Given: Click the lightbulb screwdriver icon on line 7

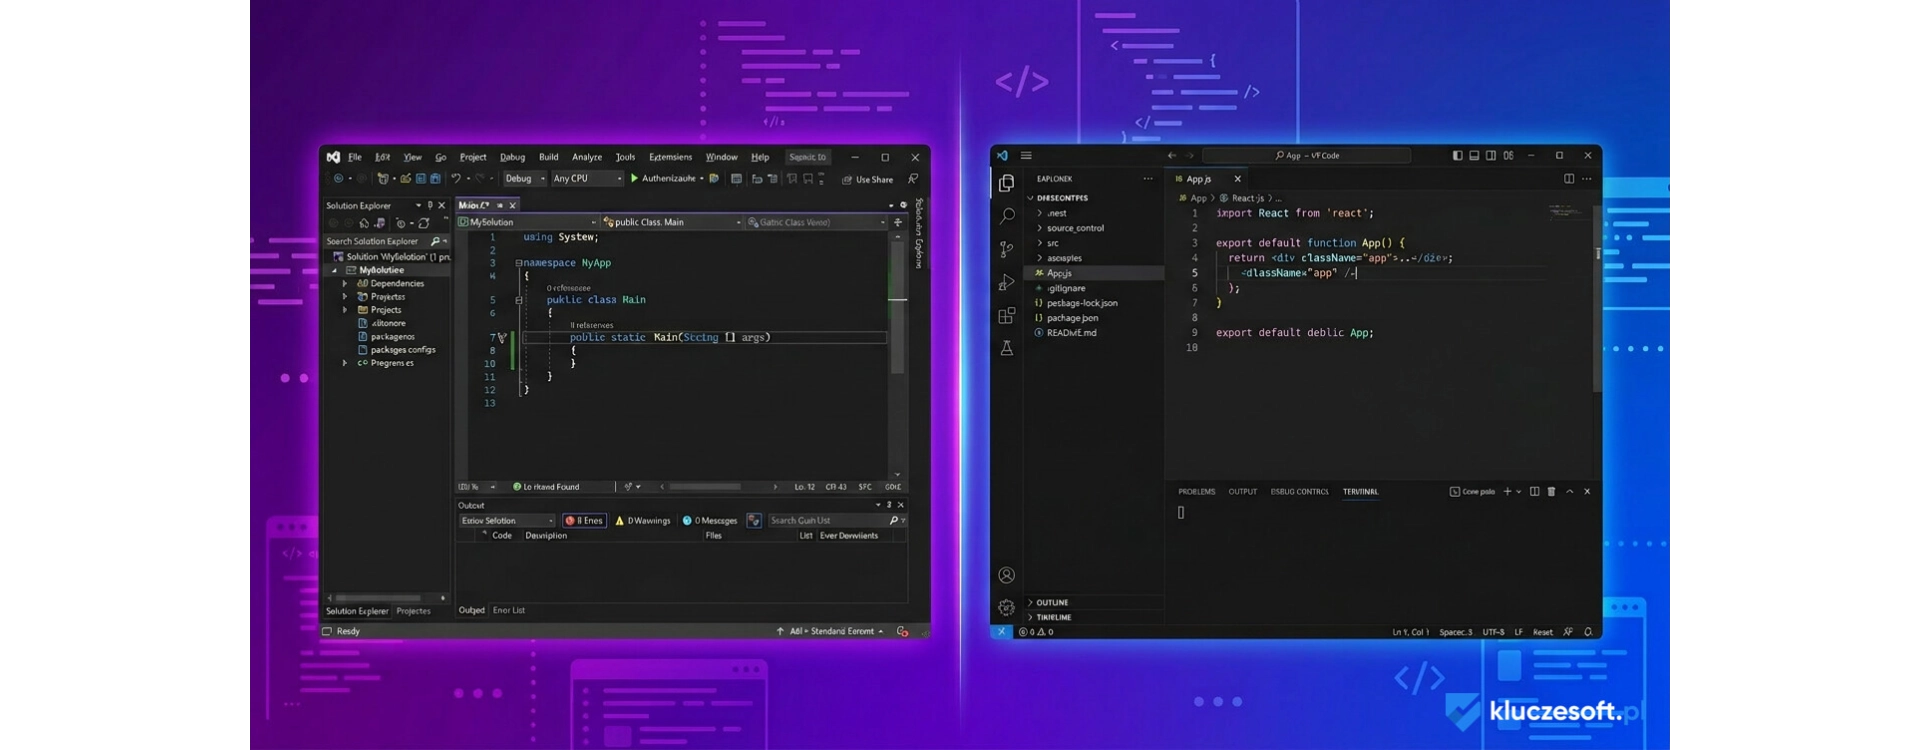Looking at the screenshot, I should [x=502, y=338].
